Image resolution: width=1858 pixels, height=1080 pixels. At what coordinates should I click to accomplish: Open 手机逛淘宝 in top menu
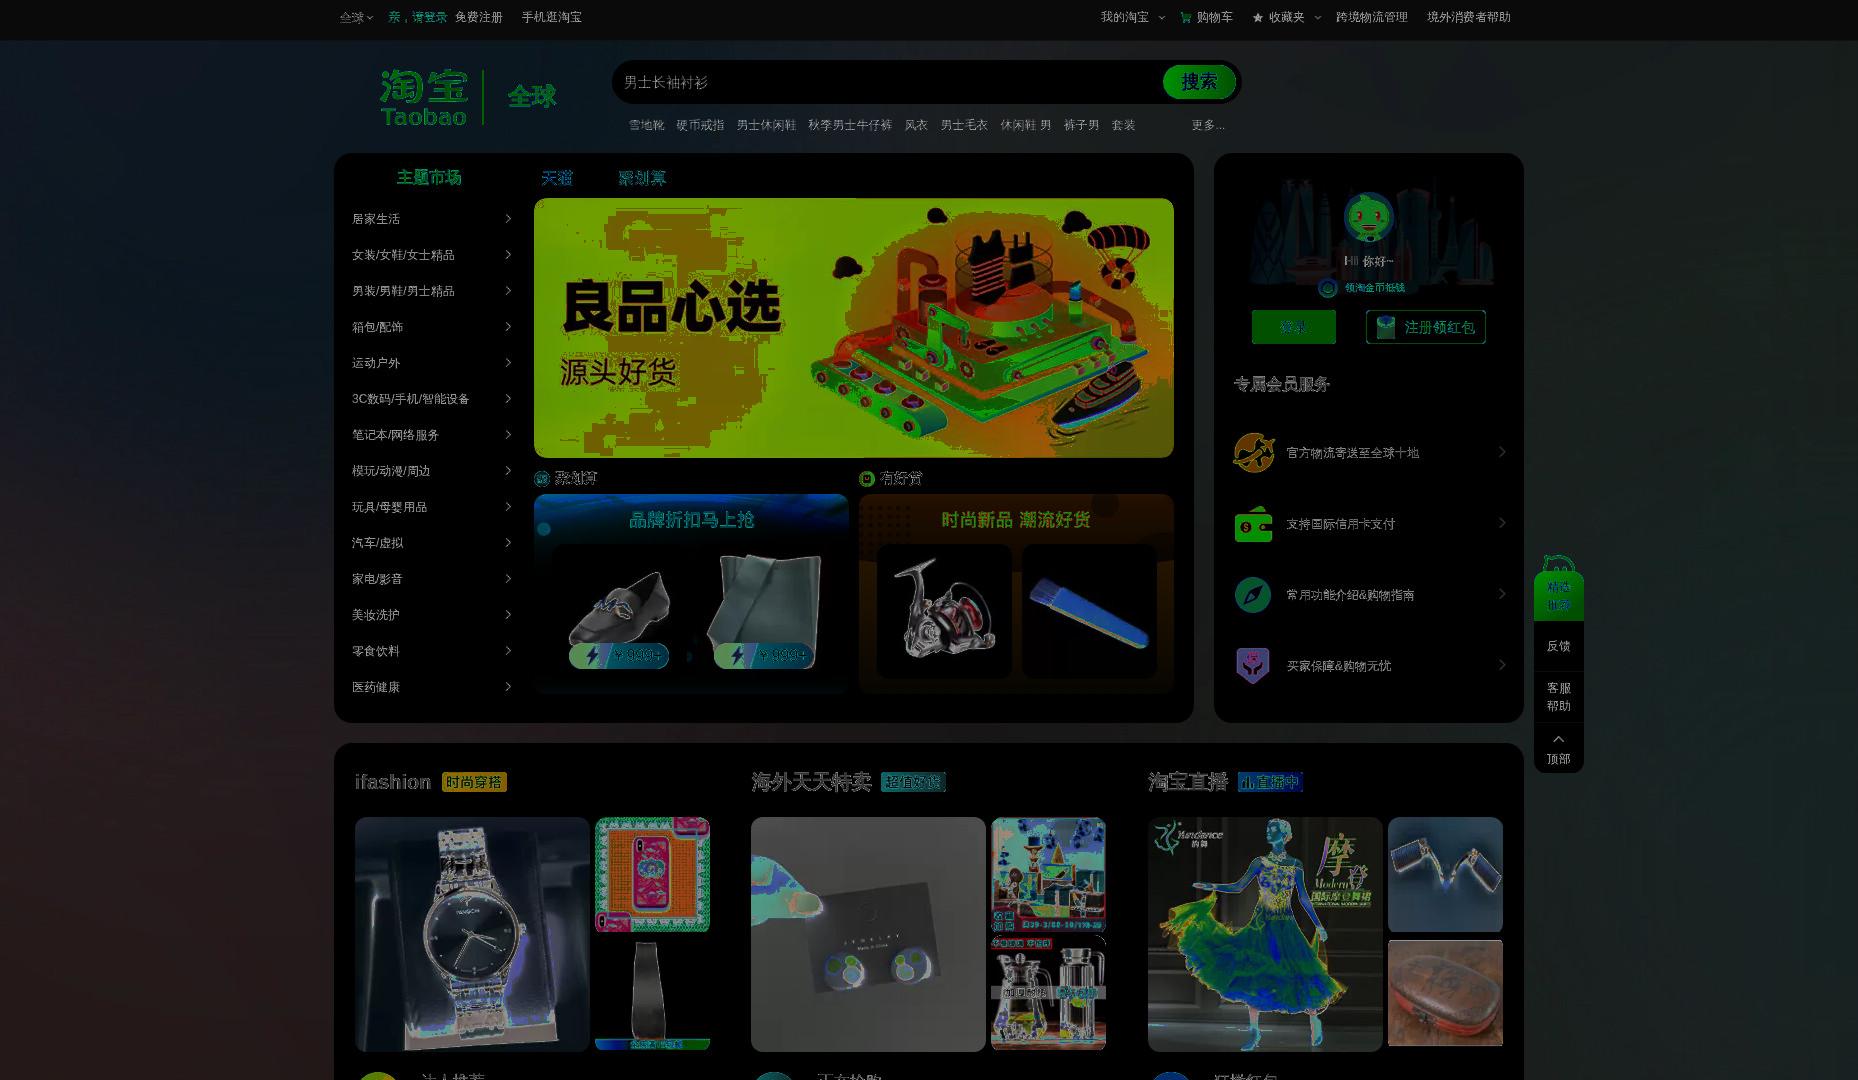[x=551, y=17]
